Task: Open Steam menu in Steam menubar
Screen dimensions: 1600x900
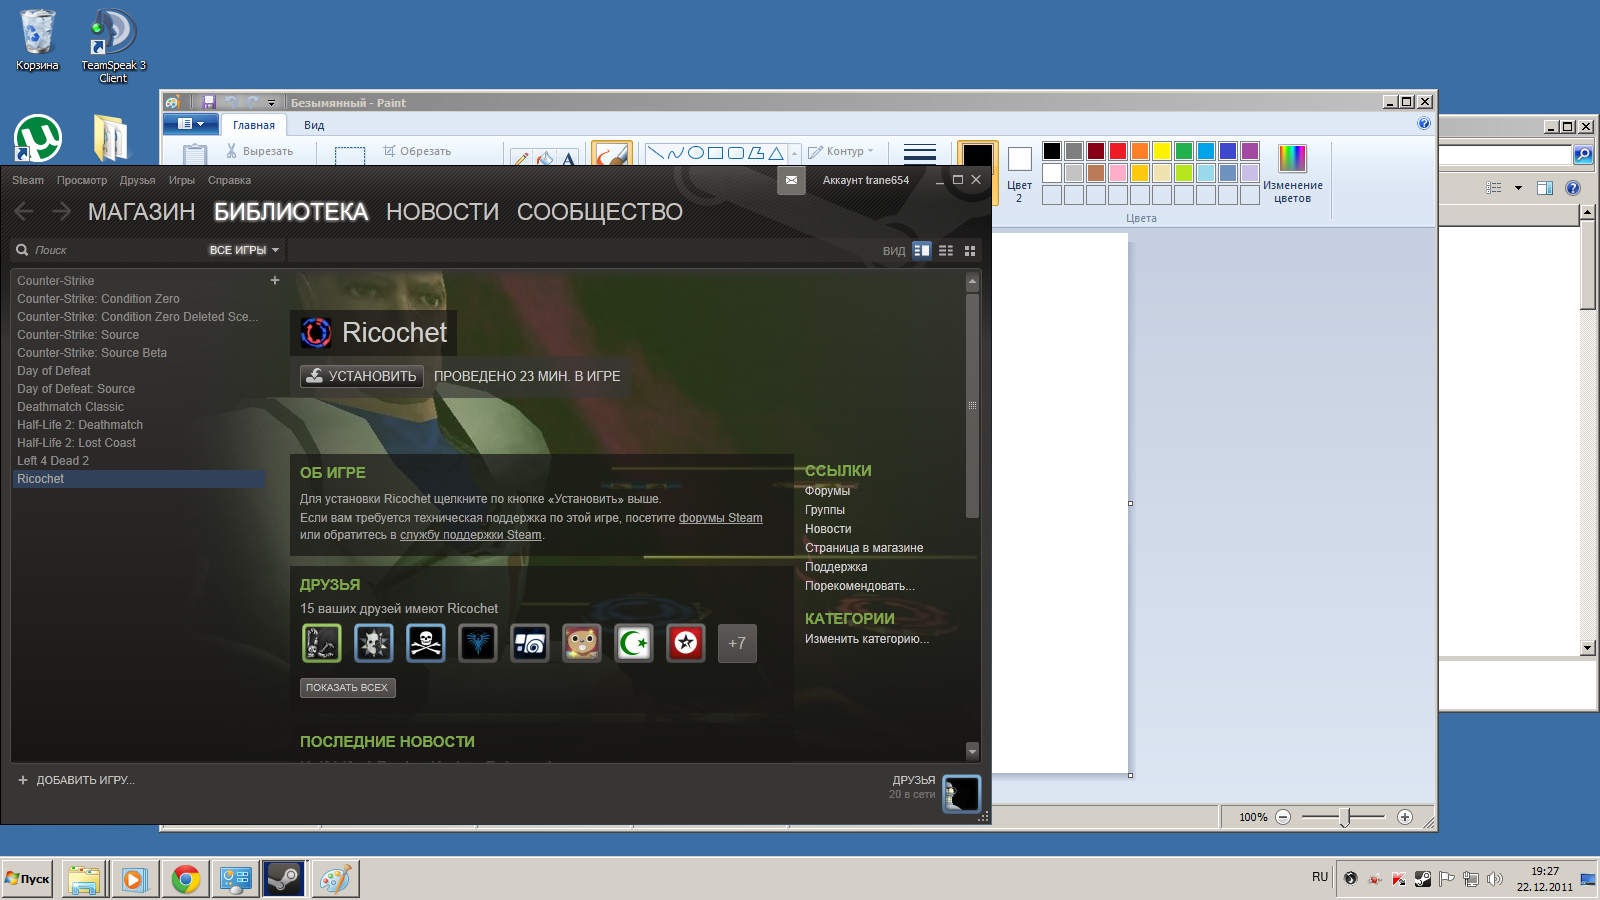Action: (x=28, y=180)
